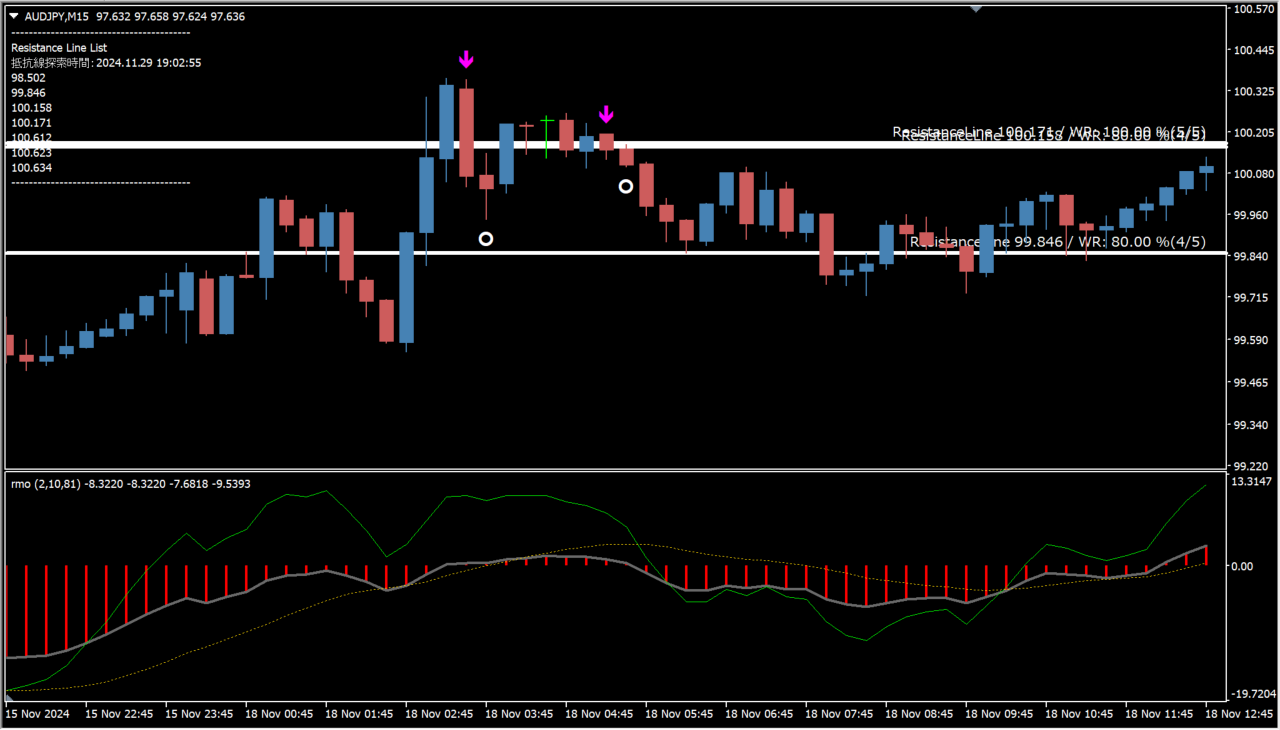This screenshot has width=1280, height=730.
Task: Click the last blue candle at right edge
Action: [x=1206, y=169]
